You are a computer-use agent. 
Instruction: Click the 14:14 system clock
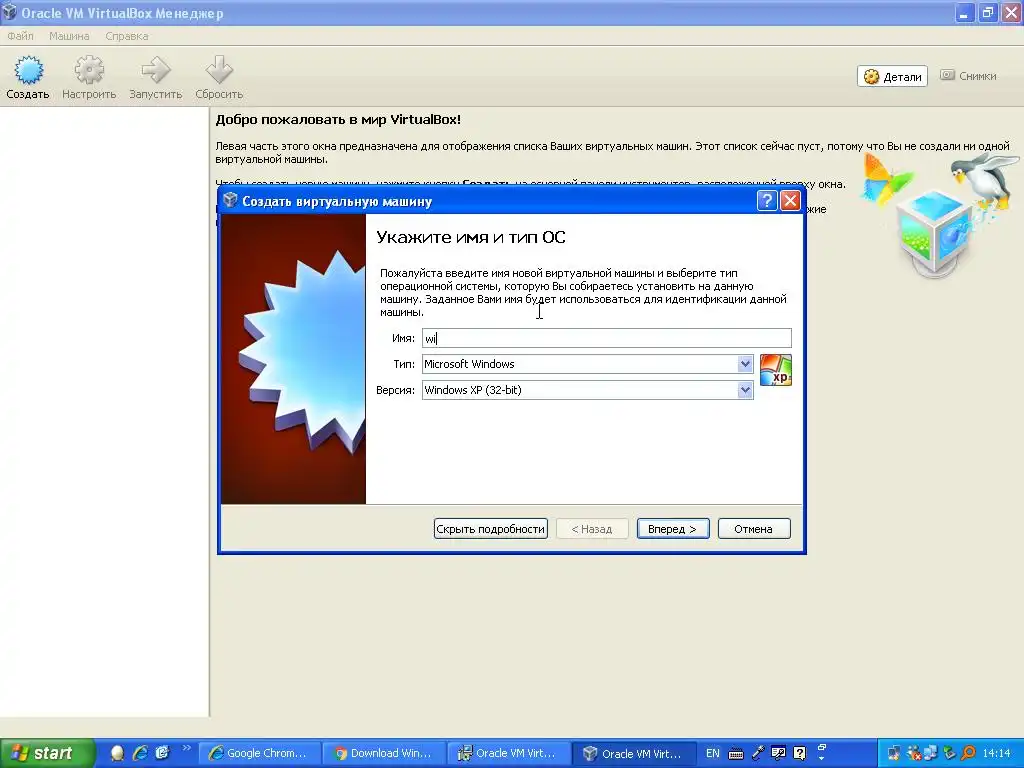pos(997,753)
